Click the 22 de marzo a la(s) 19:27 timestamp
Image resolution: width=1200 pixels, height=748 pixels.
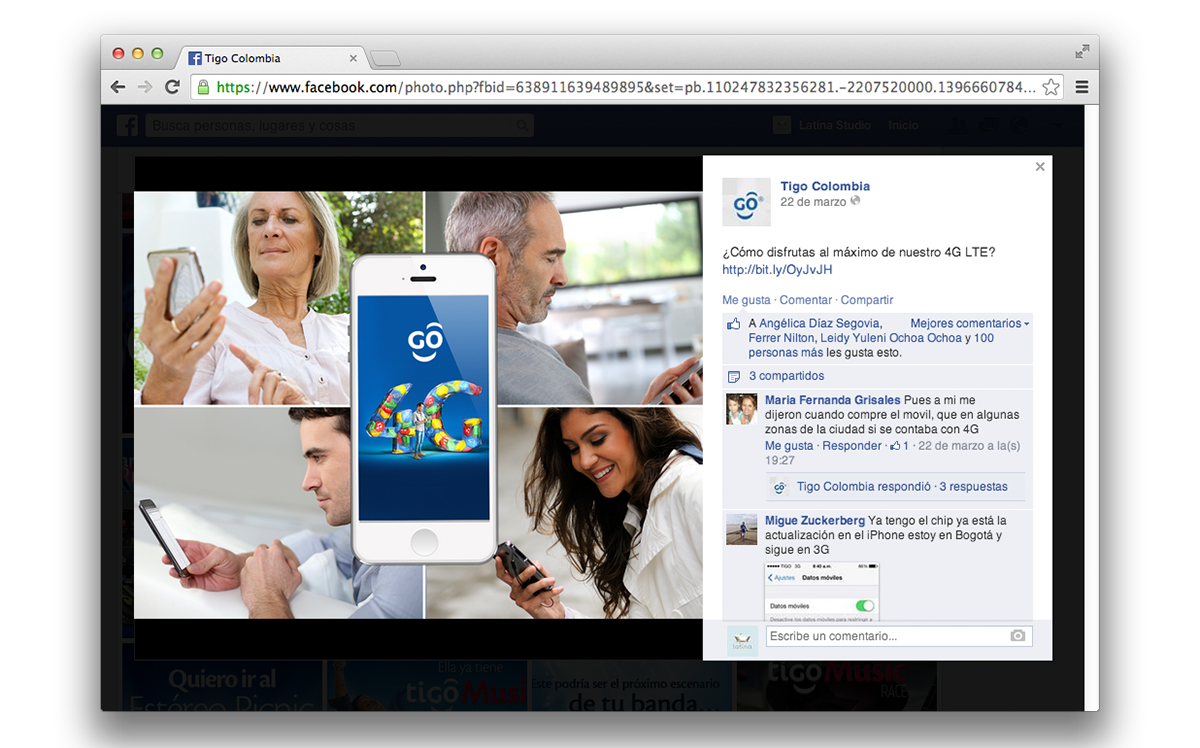[893, 453]
